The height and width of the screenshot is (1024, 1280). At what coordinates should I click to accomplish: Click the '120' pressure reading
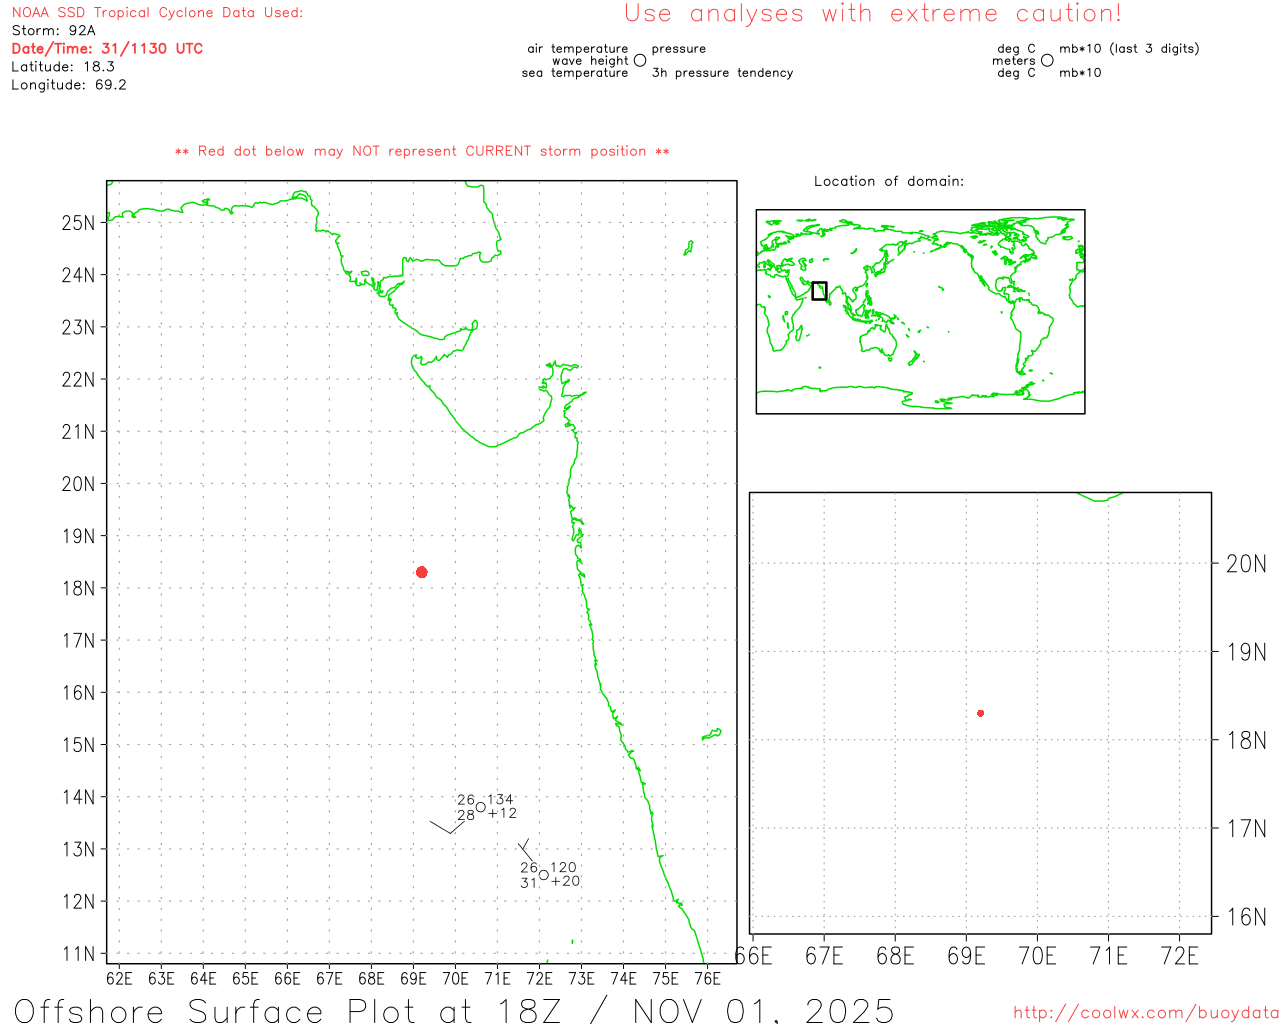(563, 868)
